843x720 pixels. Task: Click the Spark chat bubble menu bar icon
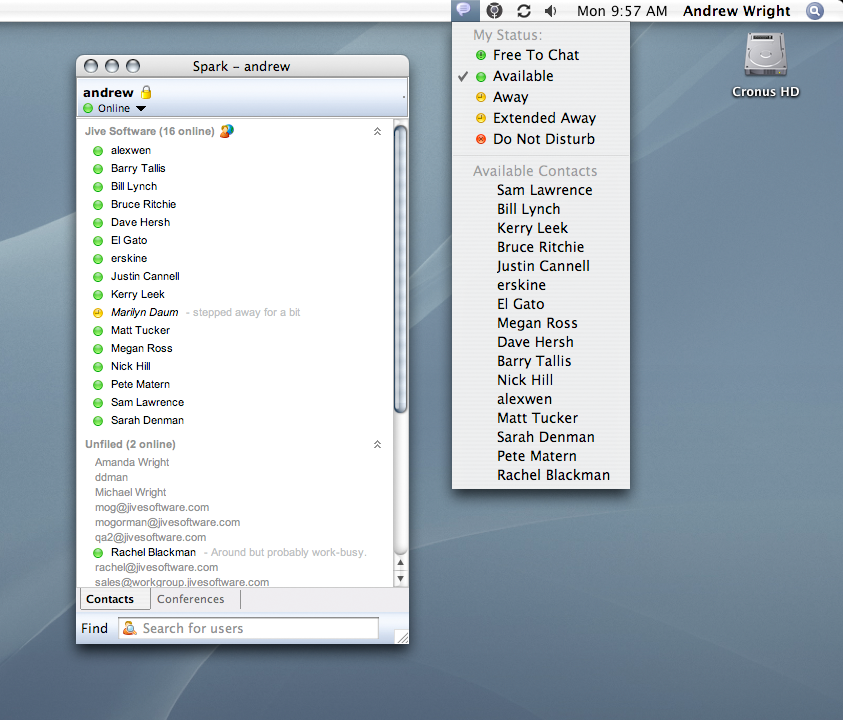pyautogui.click(x=463, y=10)
